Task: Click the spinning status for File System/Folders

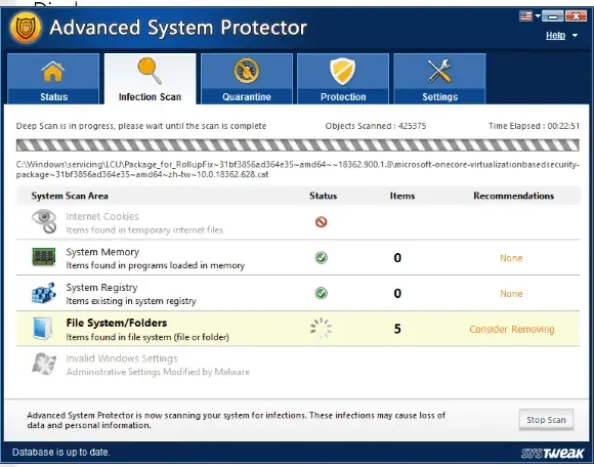Action: [x=321, y=328]
